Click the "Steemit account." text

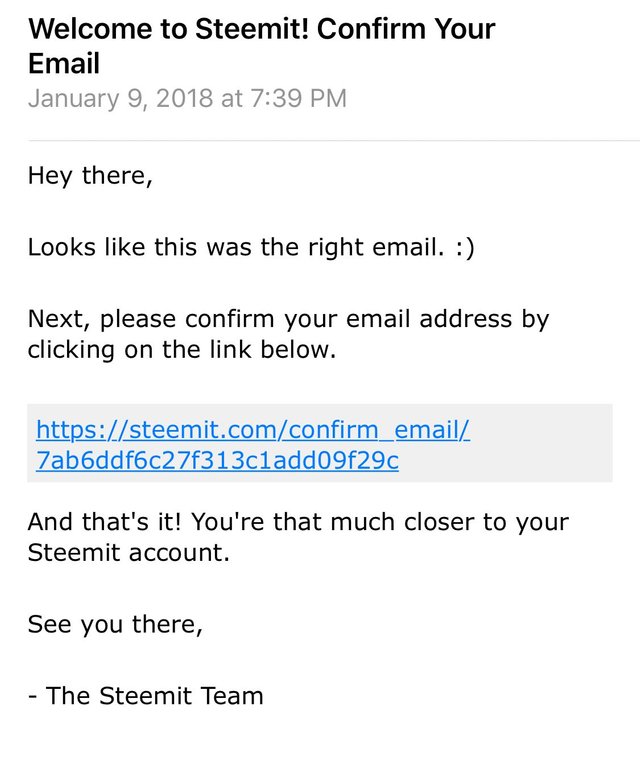coord(128,552)
